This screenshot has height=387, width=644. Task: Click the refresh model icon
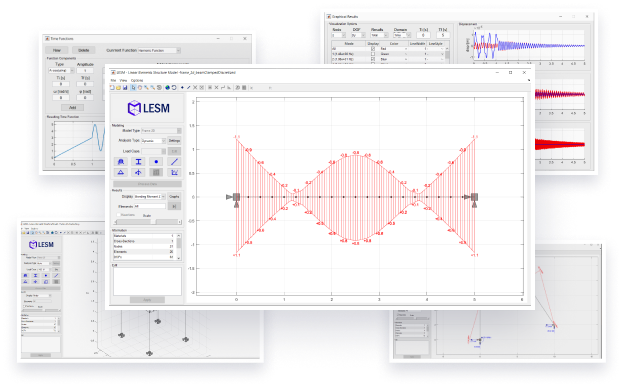click(174, 88)
